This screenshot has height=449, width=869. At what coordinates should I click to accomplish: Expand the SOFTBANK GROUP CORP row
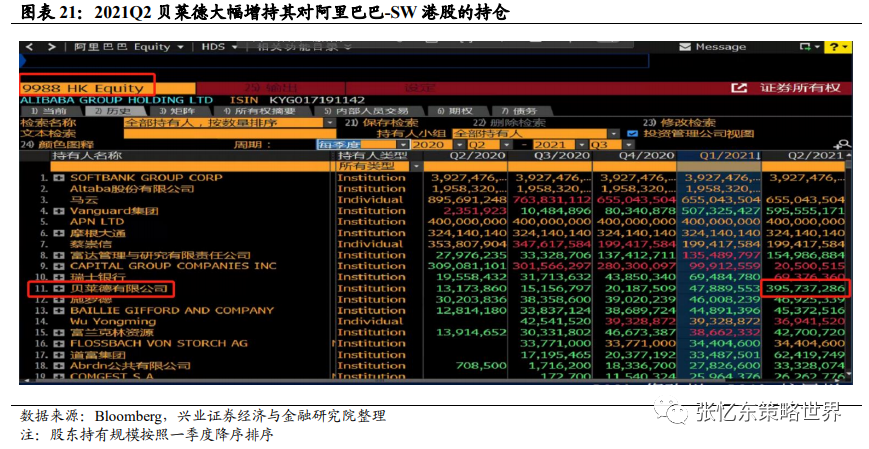point(59,178)
